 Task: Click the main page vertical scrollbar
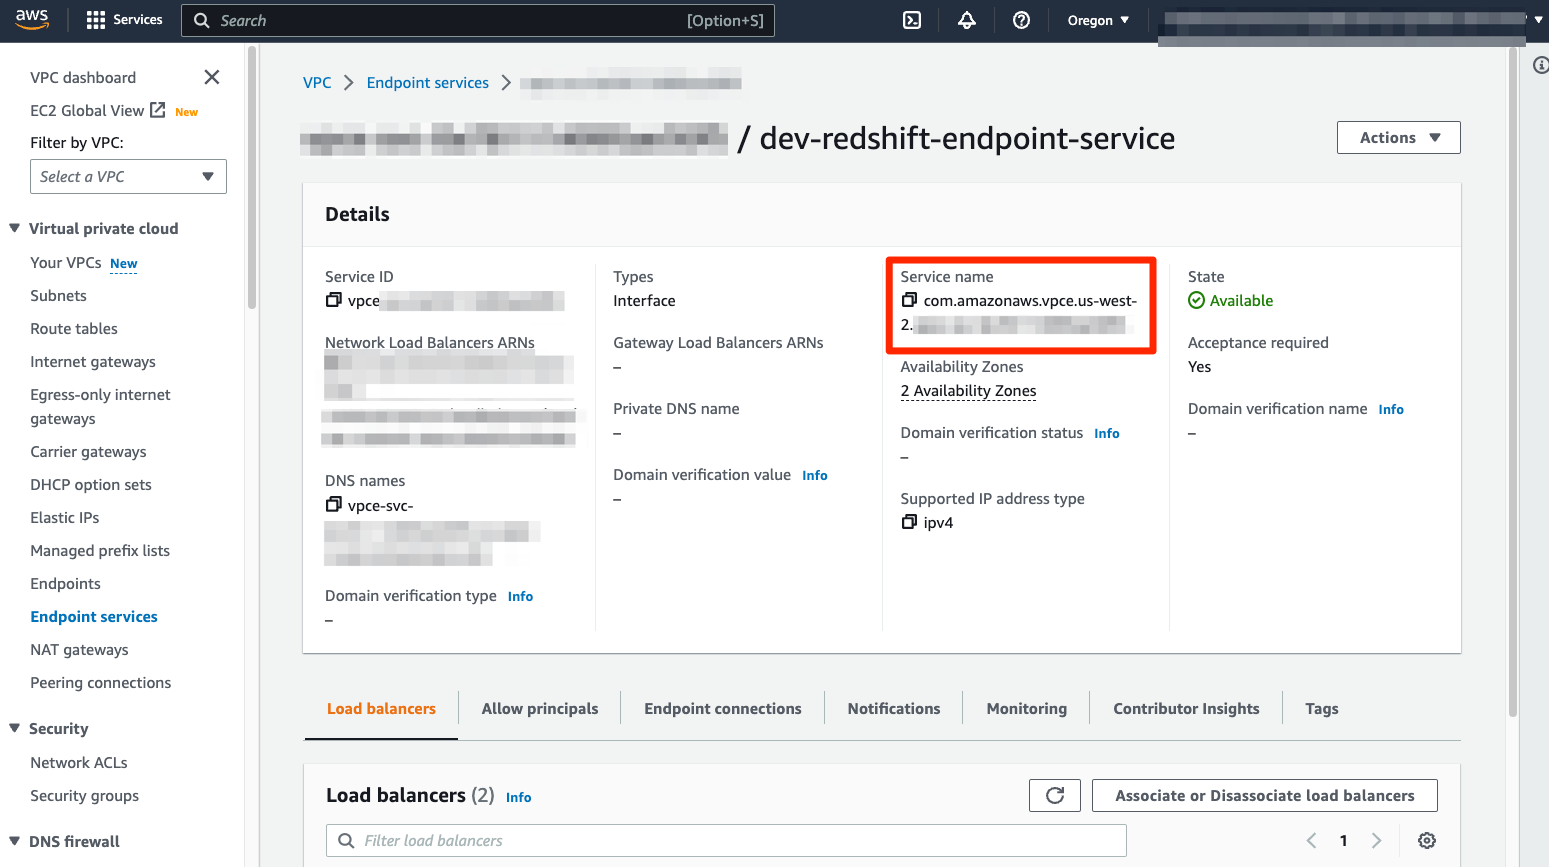[1513, 380]
